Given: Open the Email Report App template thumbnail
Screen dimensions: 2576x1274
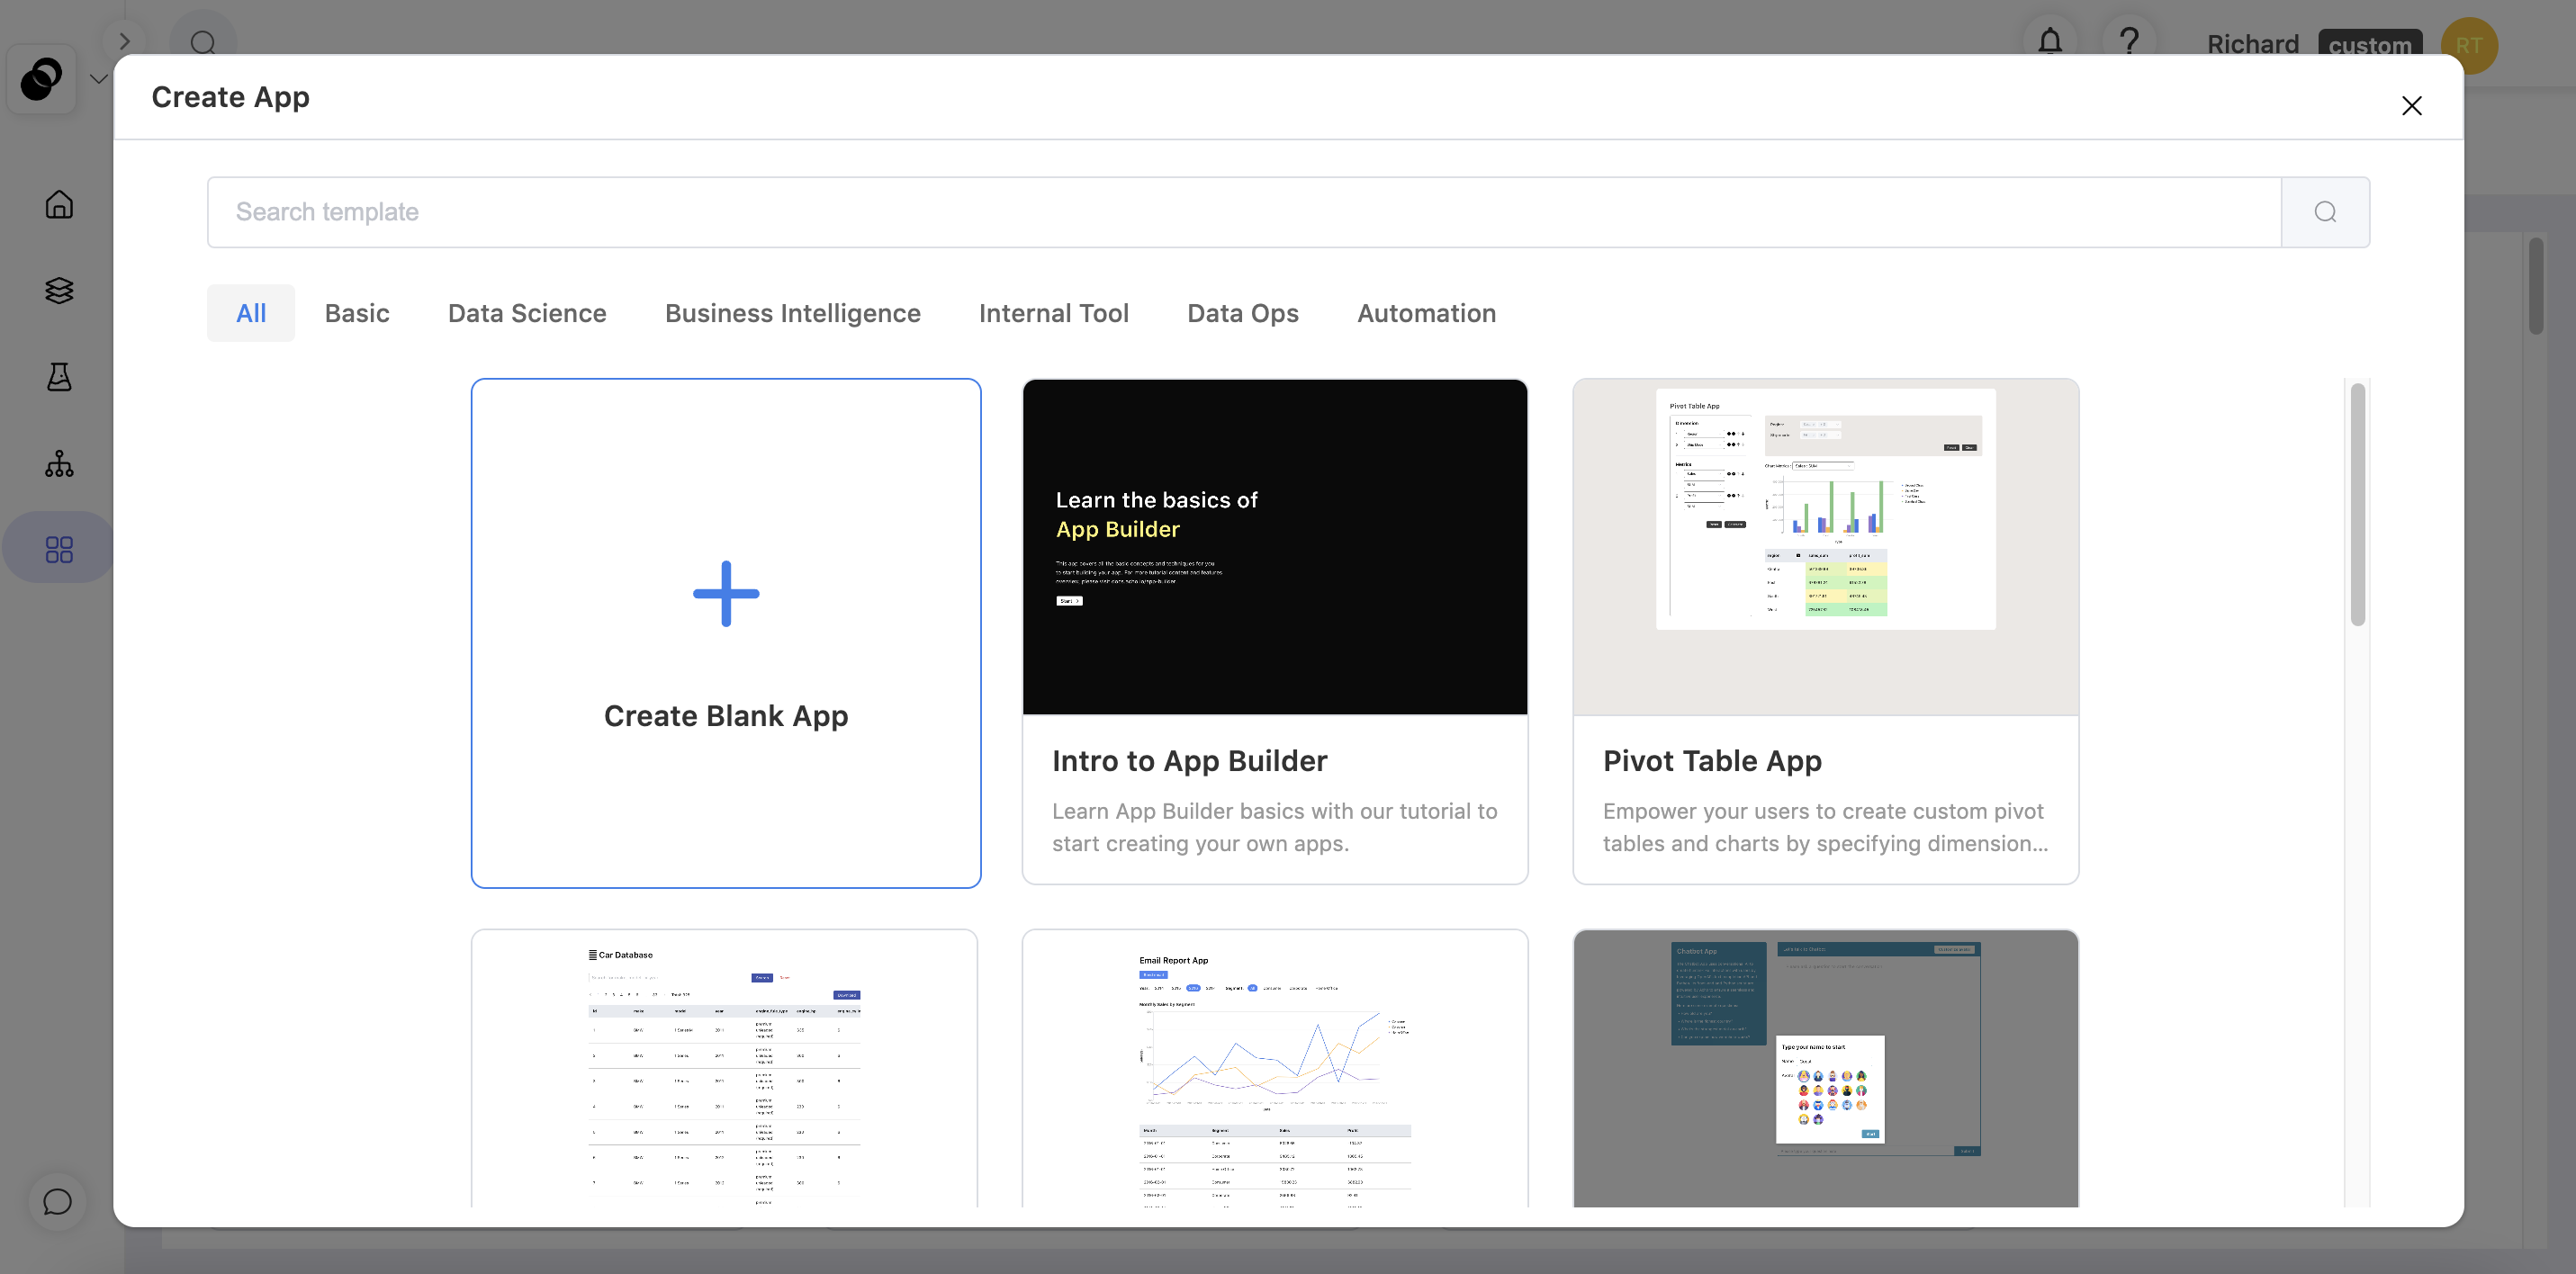Looking at the screenshot, I should coord(1275,1069).
